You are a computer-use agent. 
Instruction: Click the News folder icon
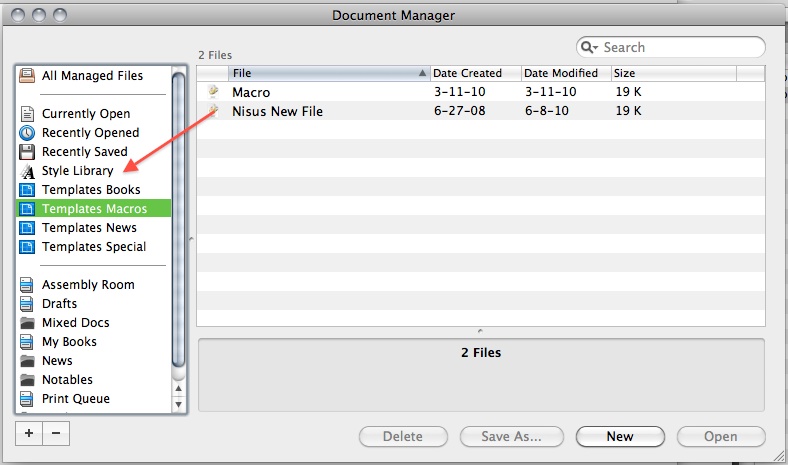click(x=27, y=361)
